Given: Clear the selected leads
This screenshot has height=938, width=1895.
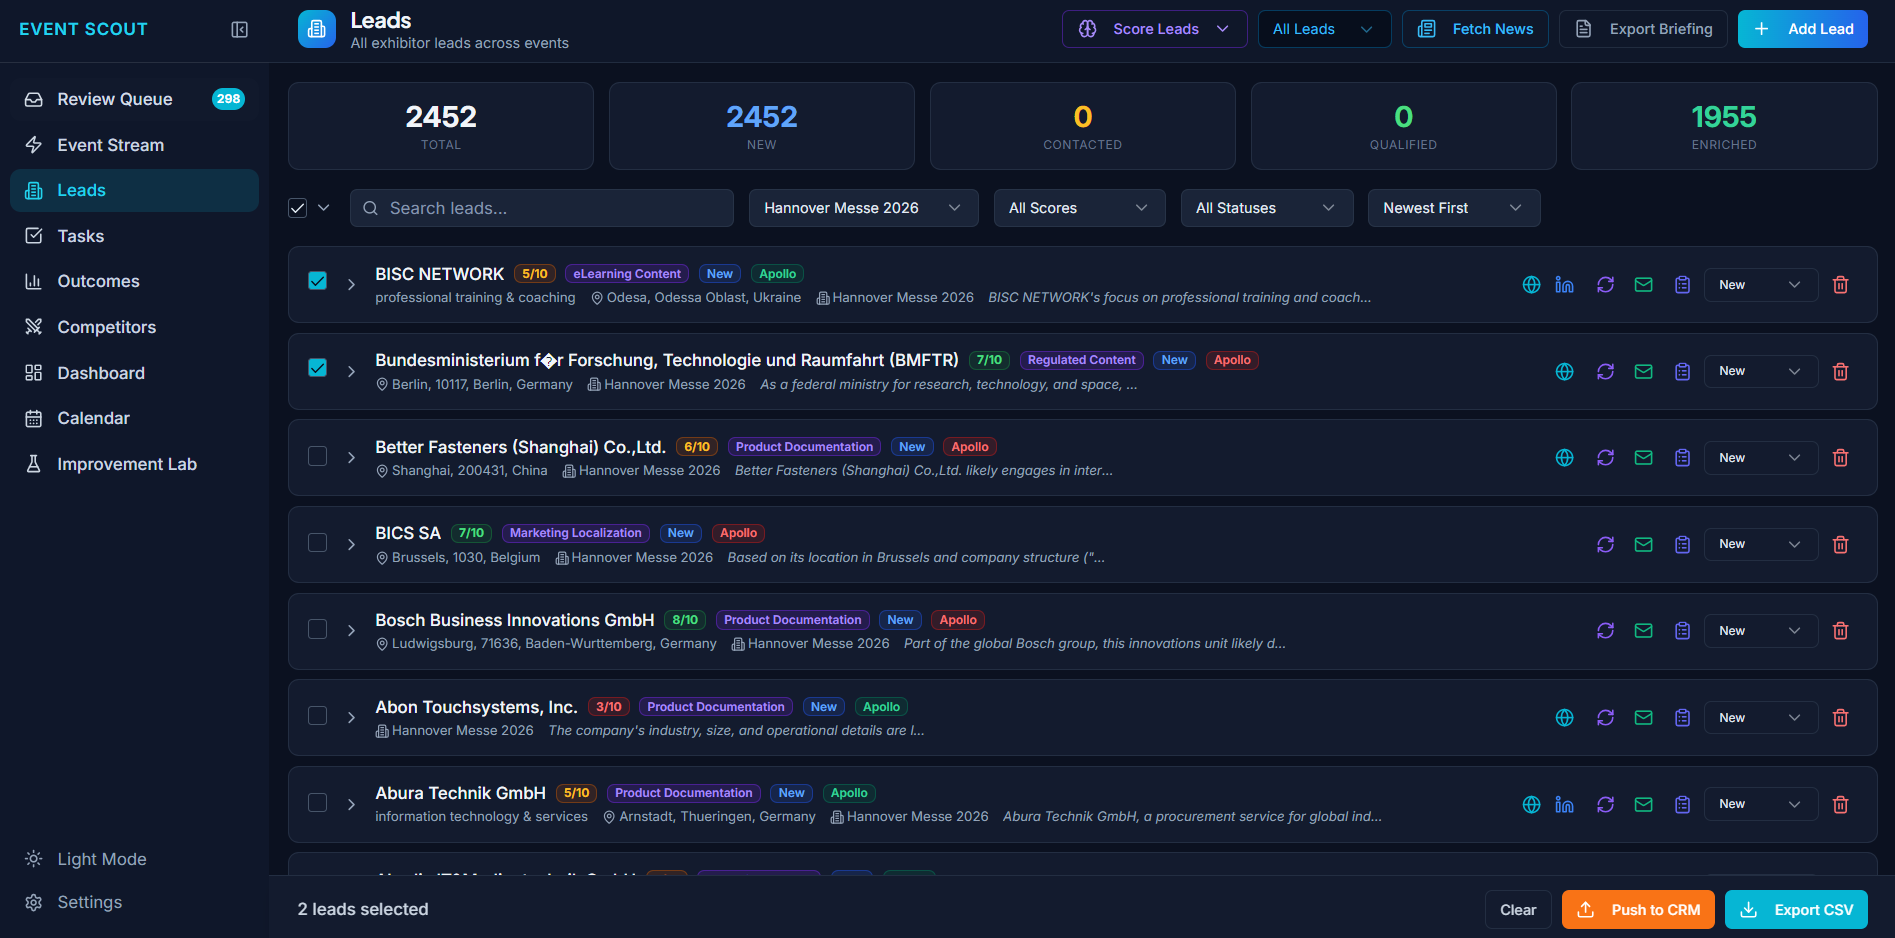Looking at the screenshot, I should pos(1517,910).
